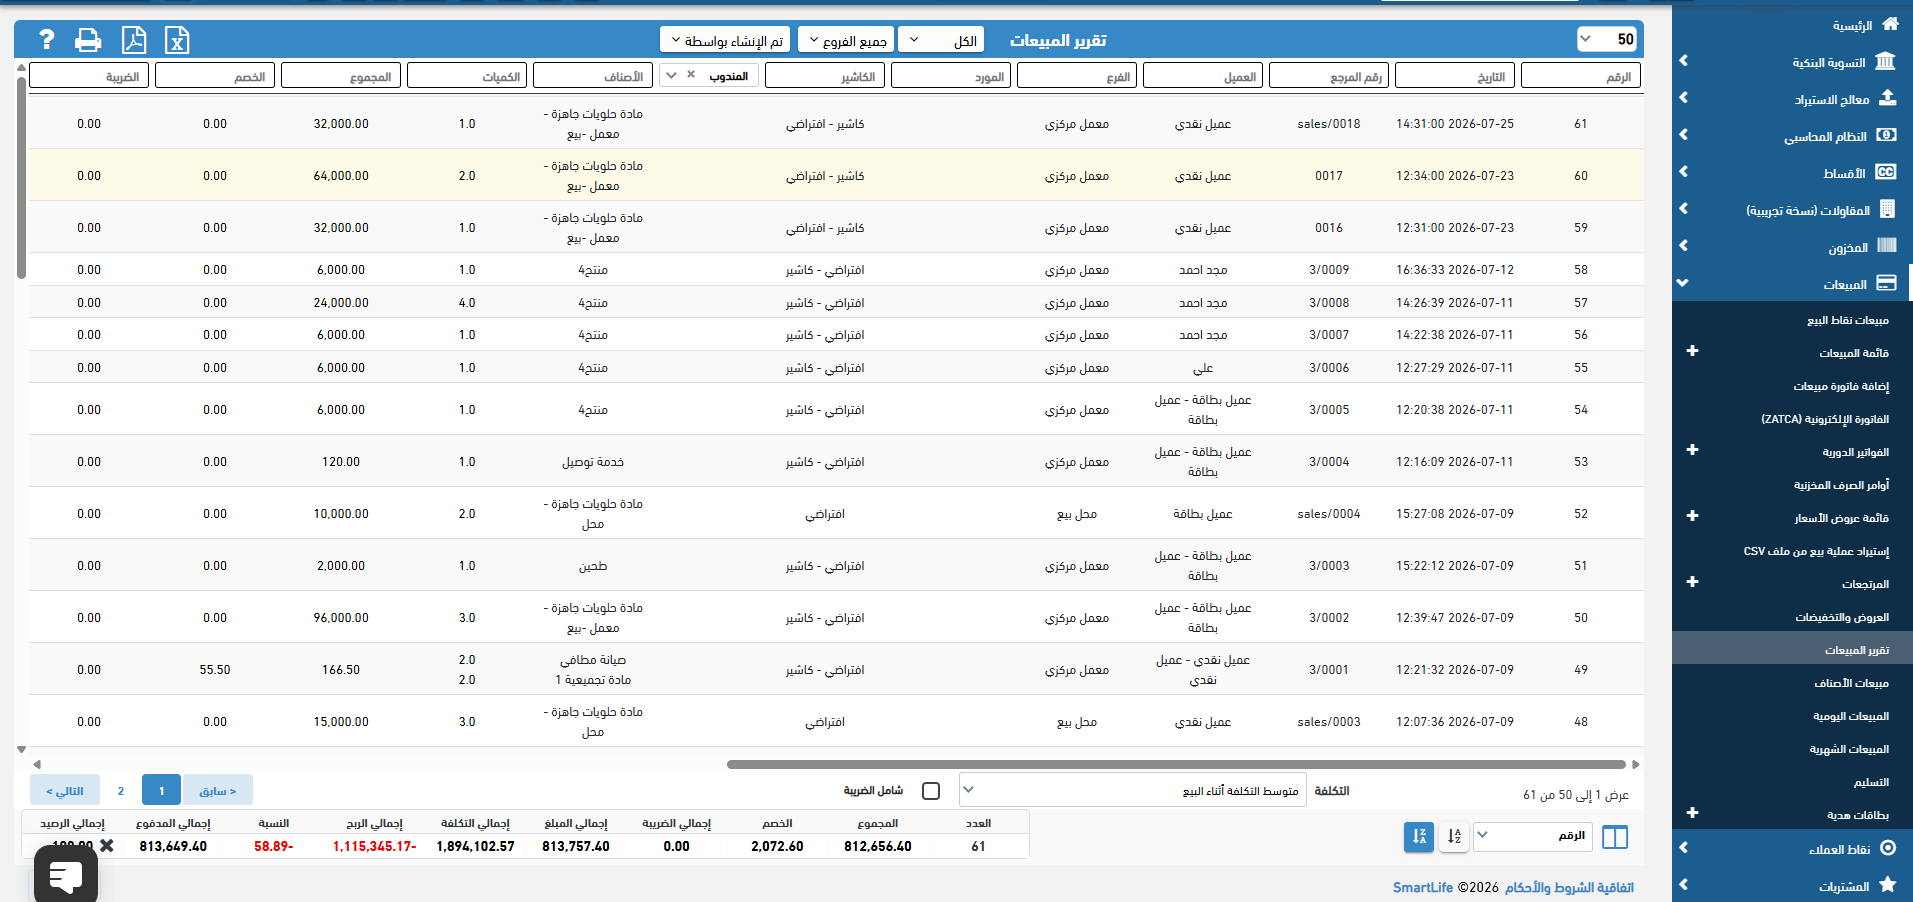Click the الرقم column filter field
Screen dimensions: 1913x902
pos(1581,75)
